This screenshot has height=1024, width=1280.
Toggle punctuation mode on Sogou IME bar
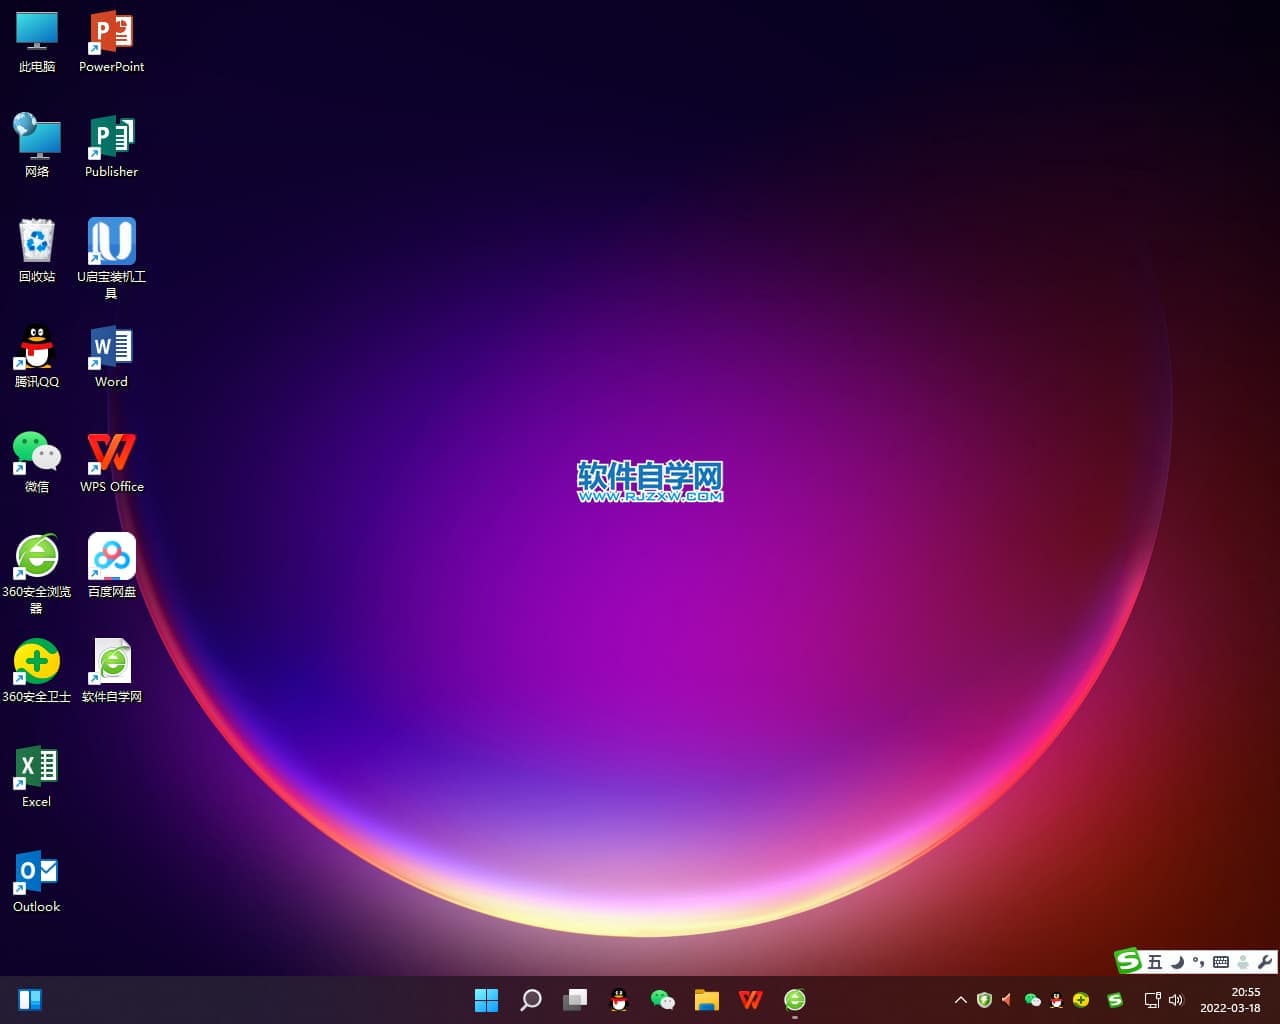[x=1198, y=962]
